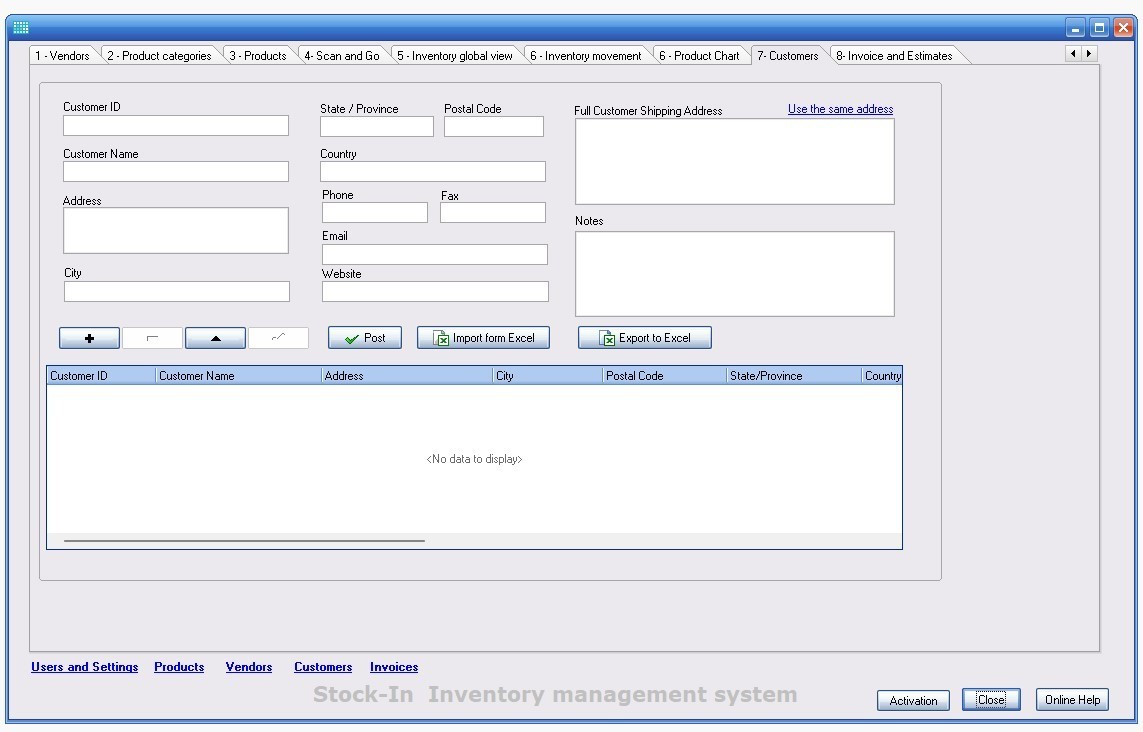Add a new customer record with plus button

click(x=89, y=338)
